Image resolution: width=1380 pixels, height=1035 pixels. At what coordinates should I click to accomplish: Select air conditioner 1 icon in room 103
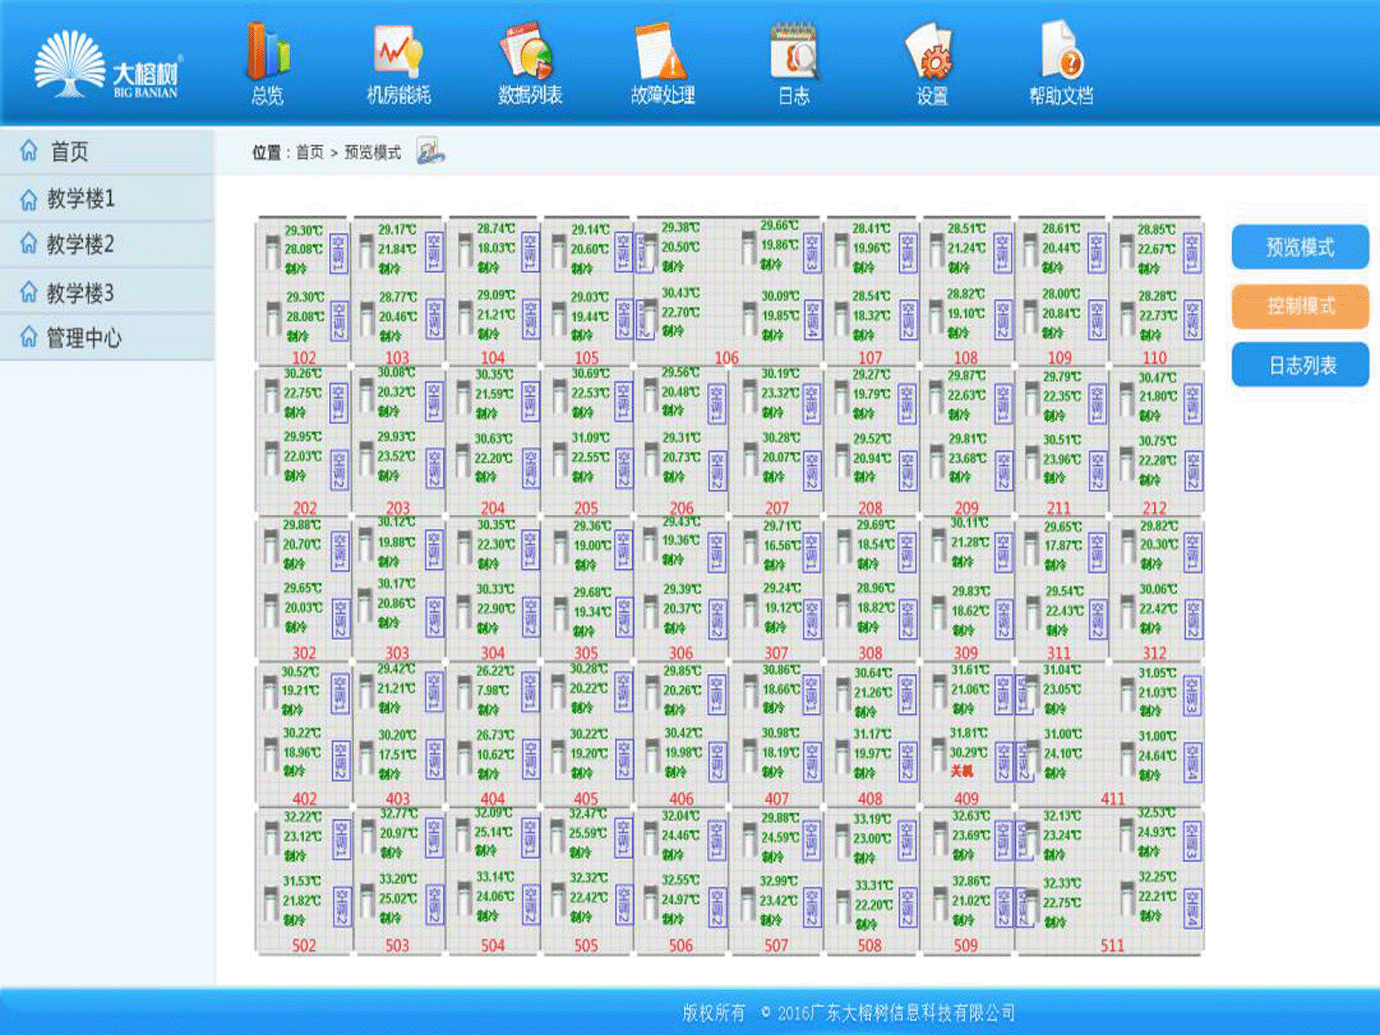366,251
